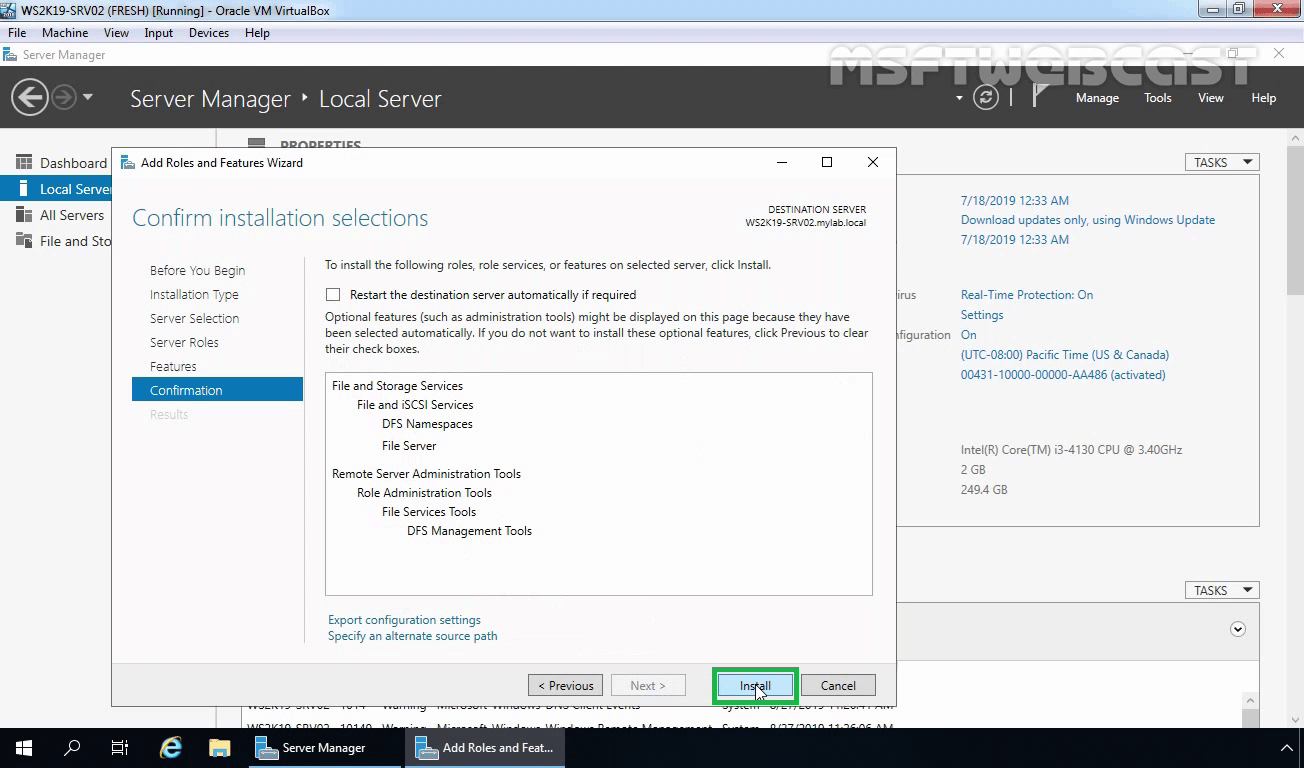Open Task View on the taskbar
The image size is (1304, 768).
119,747
